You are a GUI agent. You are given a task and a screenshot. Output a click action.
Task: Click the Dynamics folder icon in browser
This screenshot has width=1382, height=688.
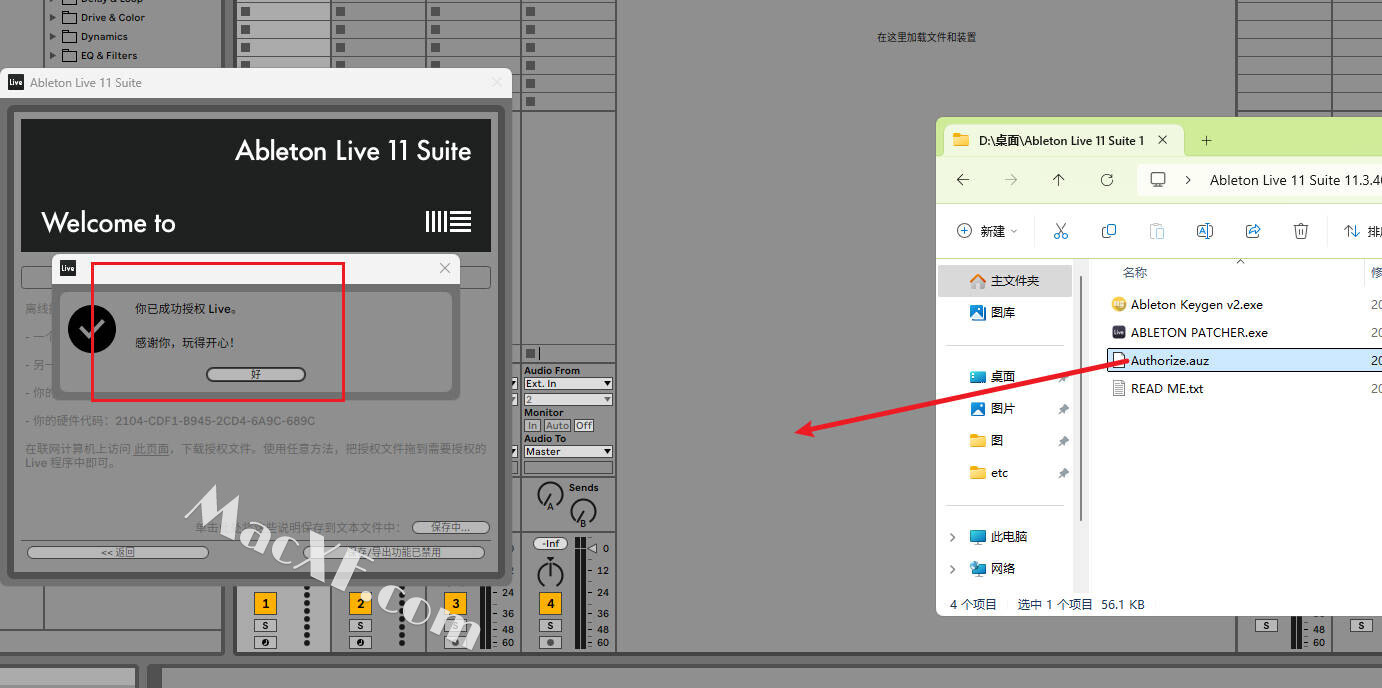tap(69, 36)
